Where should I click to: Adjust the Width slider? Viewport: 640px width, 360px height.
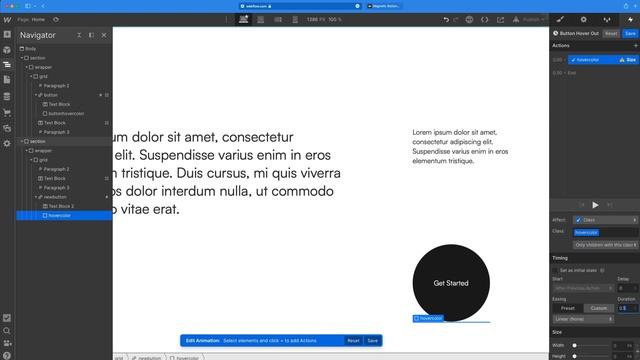(x=575, y=345)
